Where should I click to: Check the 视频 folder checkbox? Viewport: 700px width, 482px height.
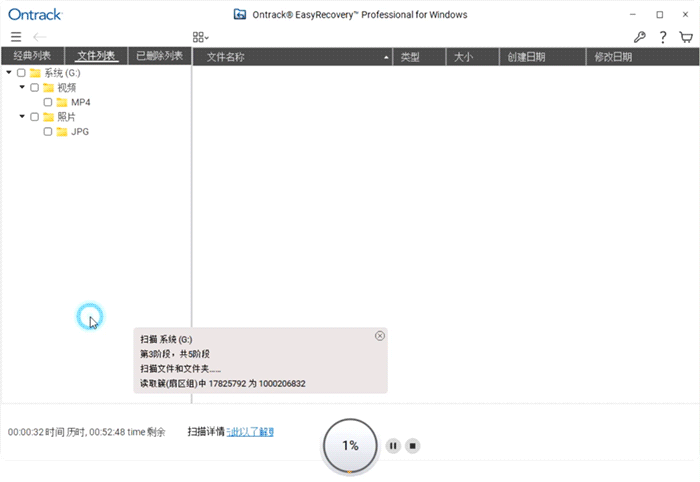pos(34,87)
